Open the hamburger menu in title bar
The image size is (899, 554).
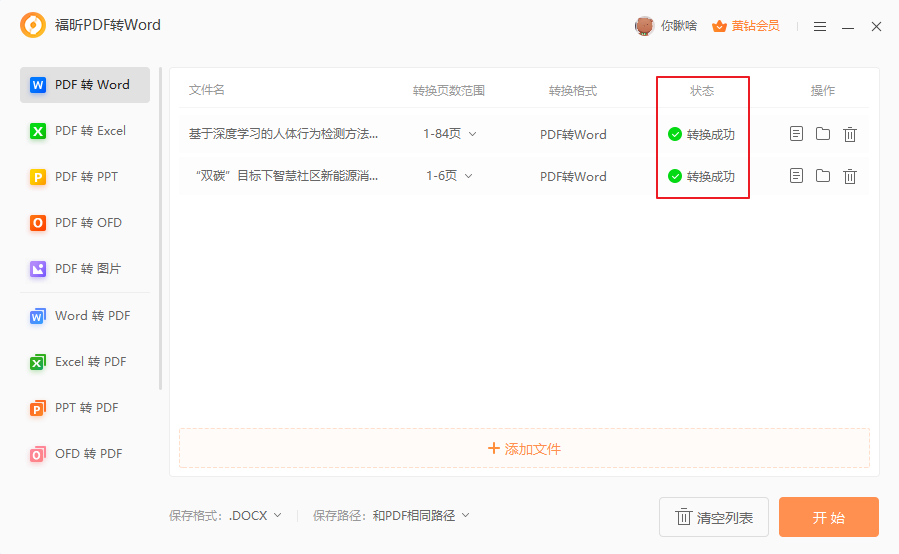pos(820,26)
